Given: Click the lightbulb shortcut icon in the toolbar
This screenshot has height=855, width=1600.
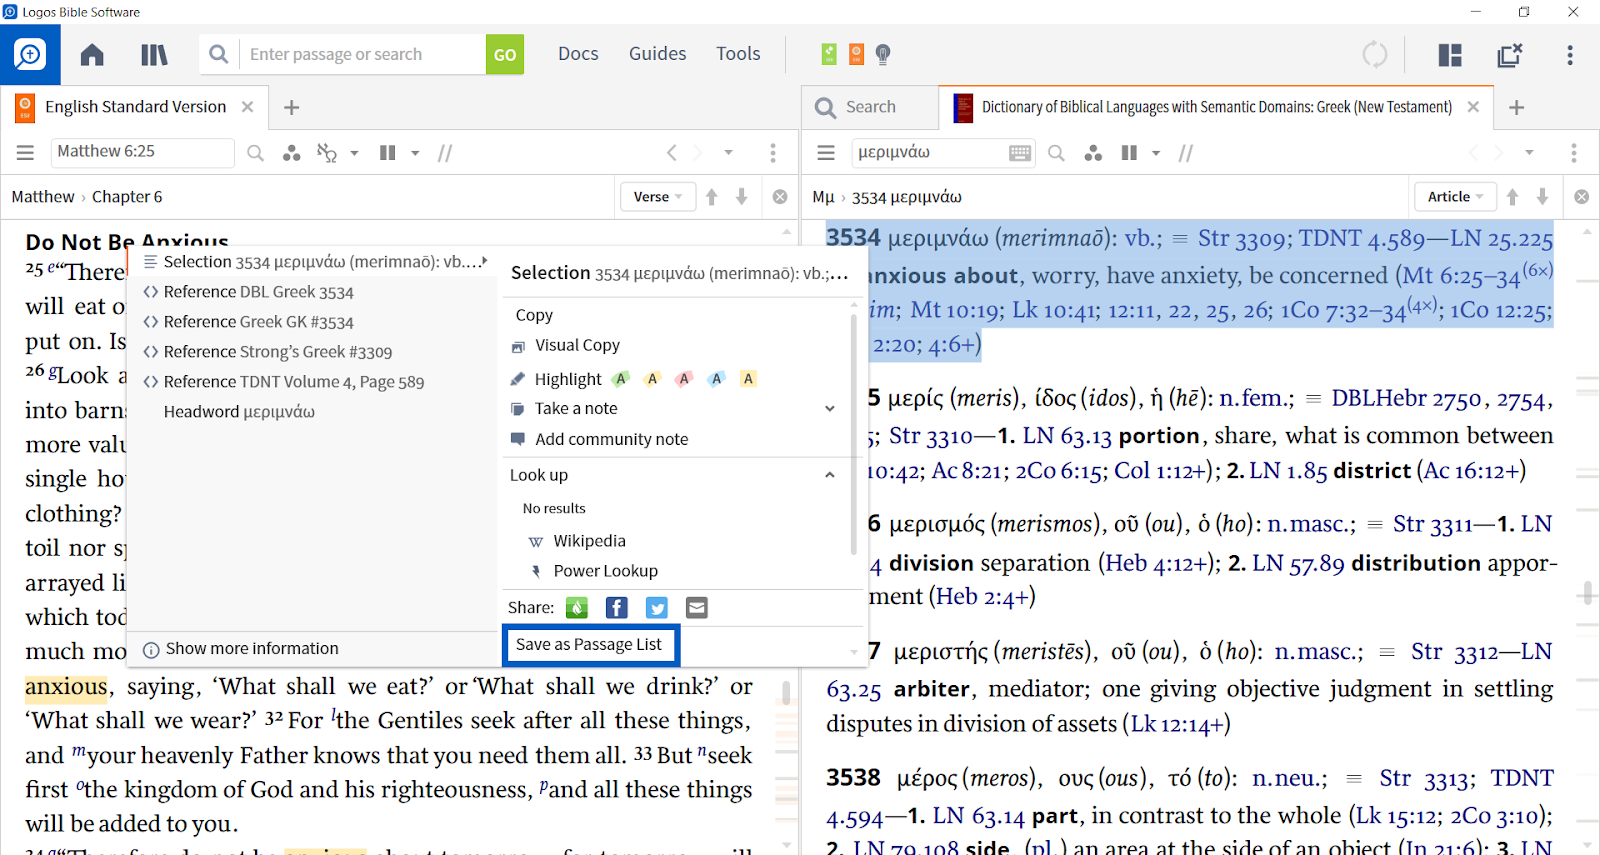Looking at the screenshot, I should point(883,54).
